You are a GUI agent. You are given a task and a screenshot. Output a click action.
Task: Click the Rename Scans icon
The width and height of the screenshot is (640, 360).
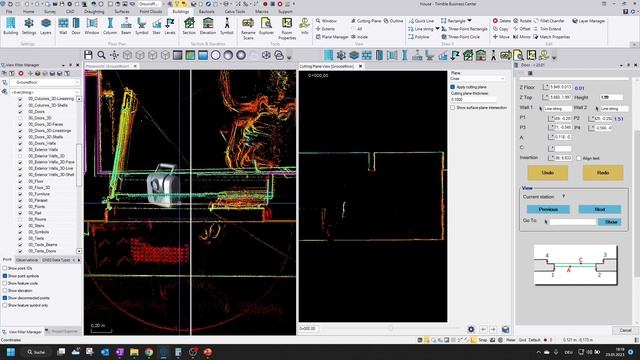248,29
